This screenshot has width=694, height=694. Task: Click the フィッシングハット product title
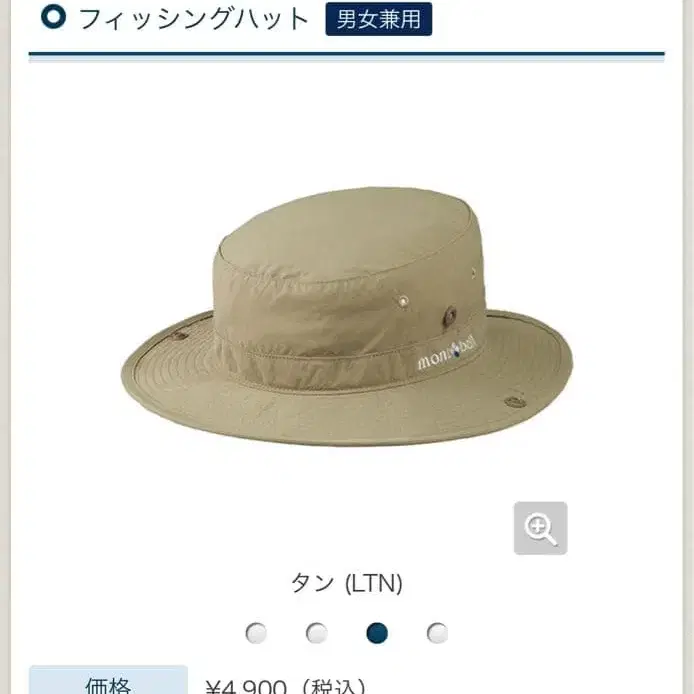coord(194,19)
